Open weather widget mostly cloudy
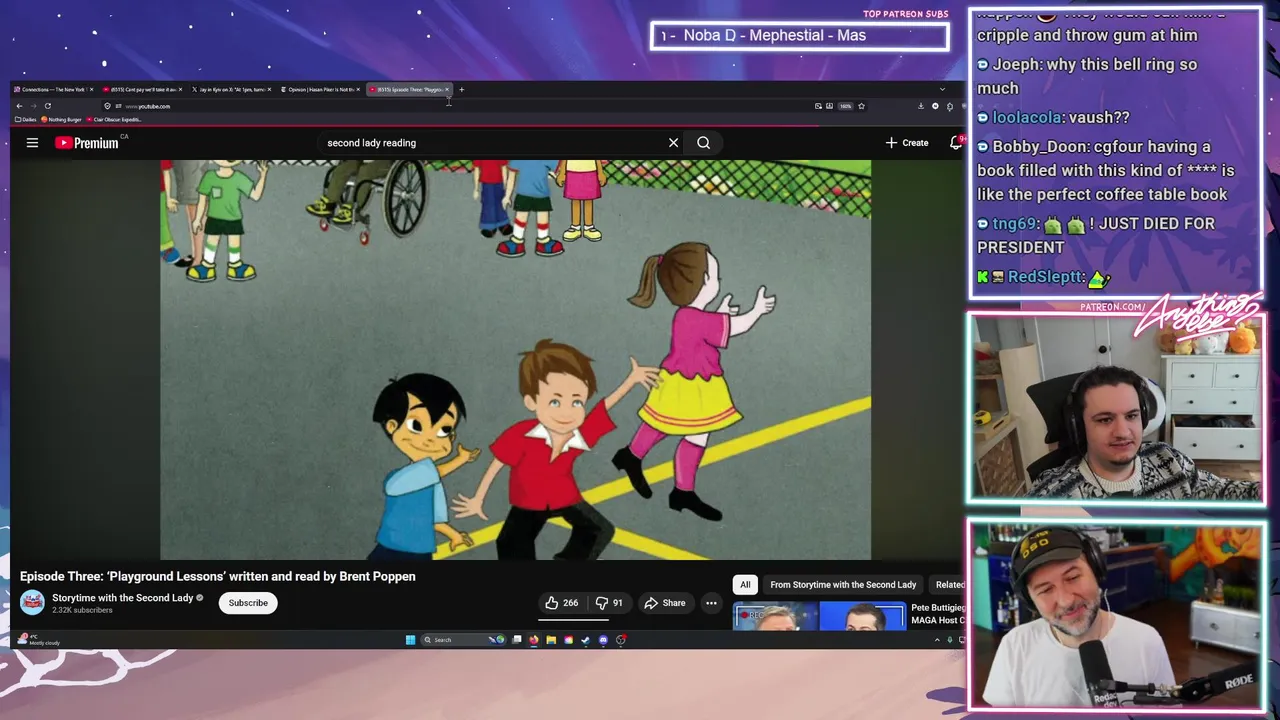The image size is (1280, 720). 38,640
